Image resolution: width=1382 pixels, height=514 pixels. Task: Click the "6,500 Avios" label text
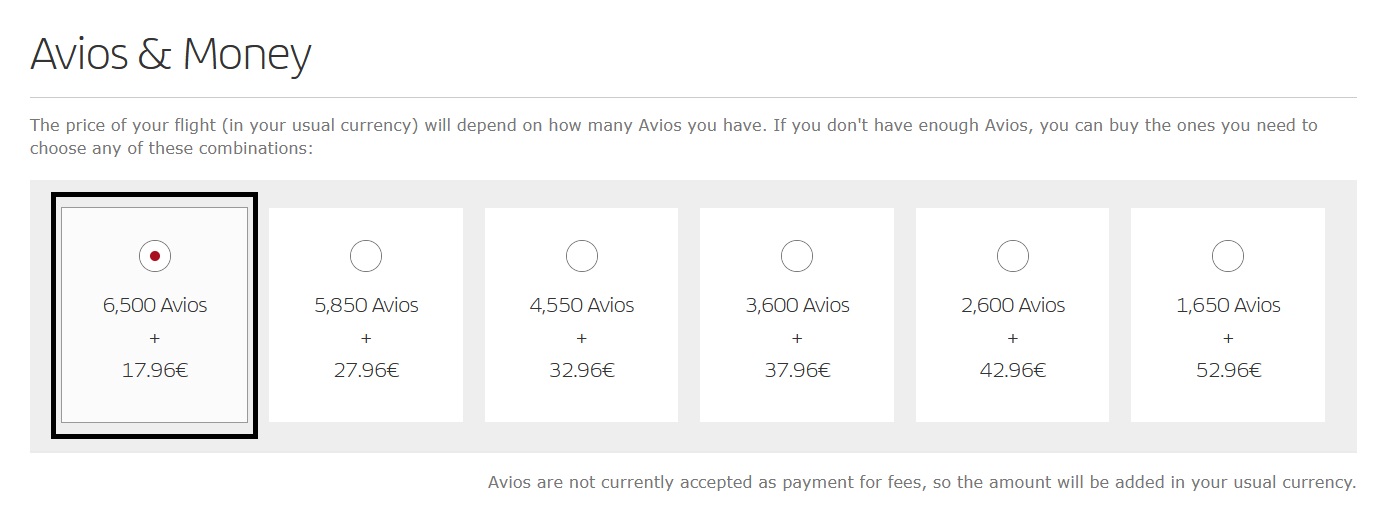[155, 305]
